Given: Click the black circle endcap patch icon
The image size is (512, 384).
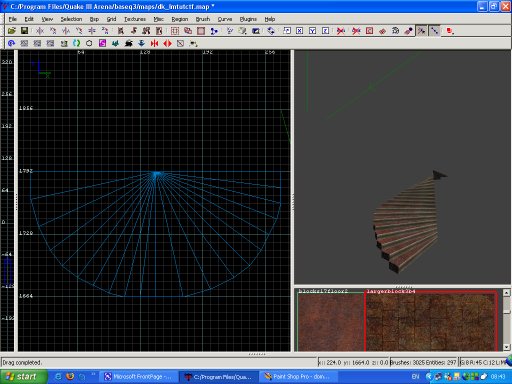Looking at the screenshot, I should tap(89, 43).
